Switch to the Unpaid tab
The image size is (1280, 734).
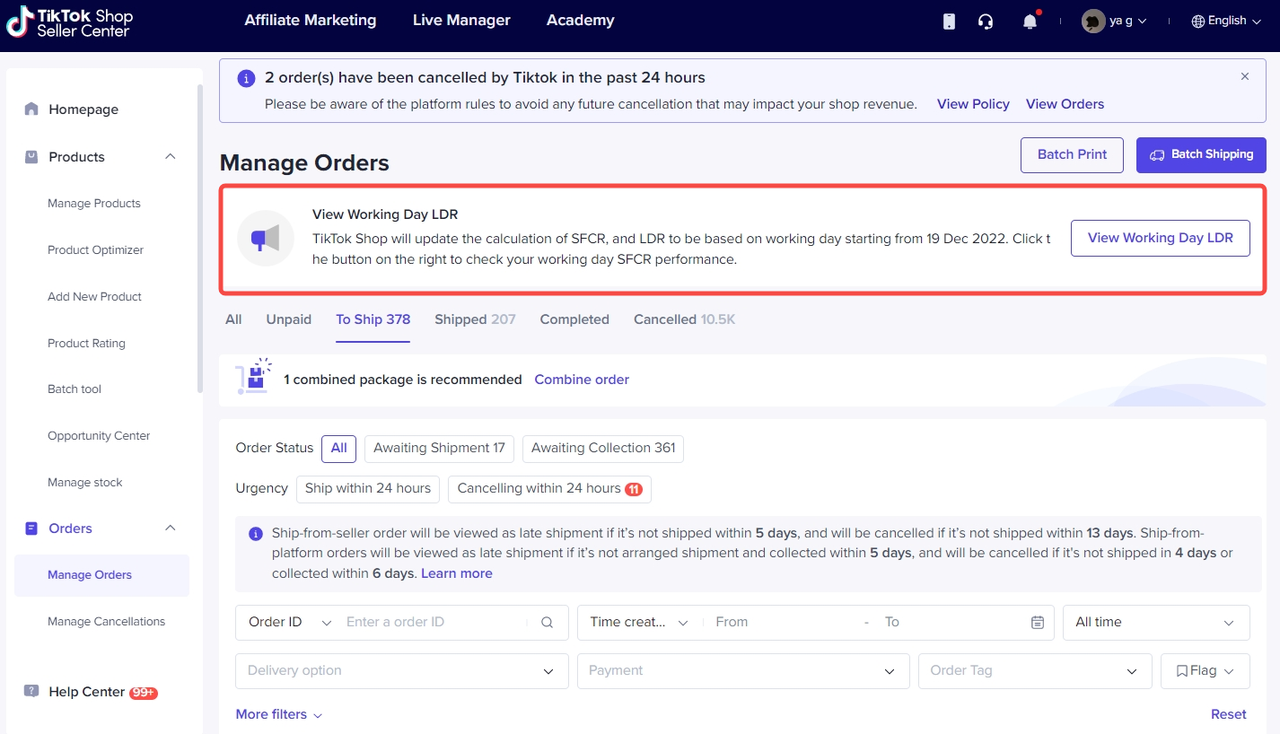tap(289, 320)
